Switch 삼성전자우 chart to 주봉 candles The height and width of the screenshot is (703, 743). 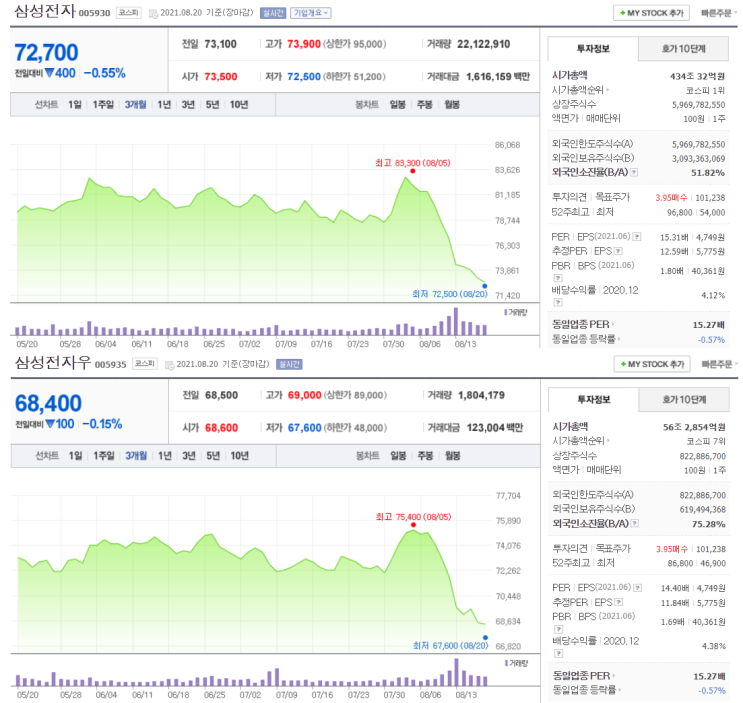(x=425, y=456)
